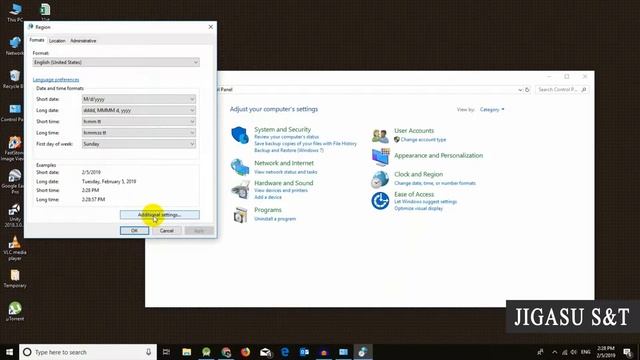Click the Appearance and Personalization monitor icon
The width and height of the screenshot is (640, 360).
380,157
